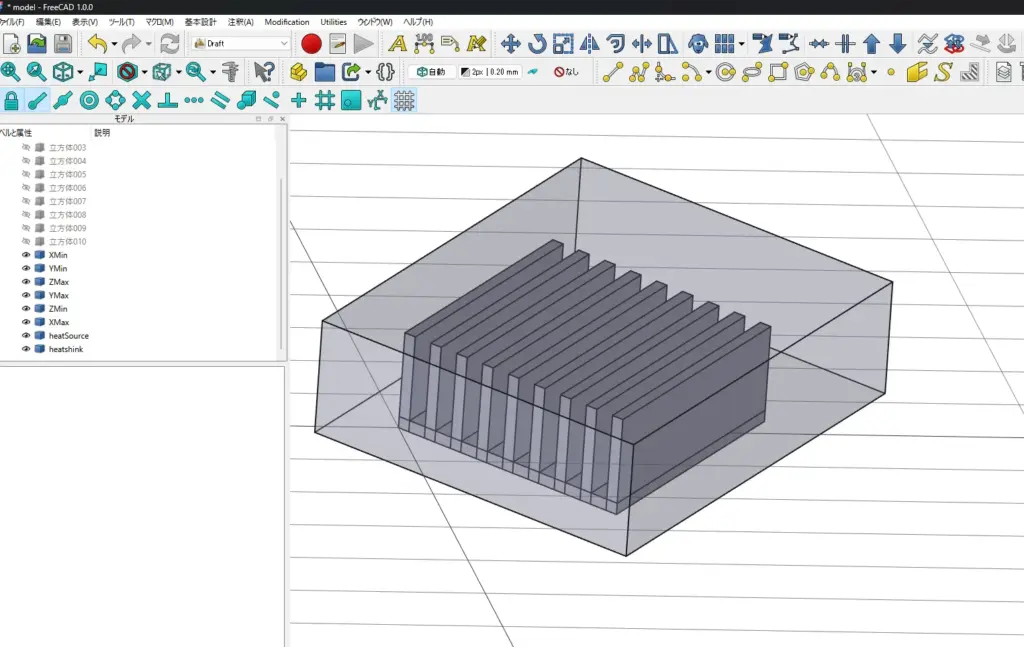The height and width of the screenshot is (647, 1024).
Task: Hide the heatSource object via eye icon
Action: click(26, 336)
